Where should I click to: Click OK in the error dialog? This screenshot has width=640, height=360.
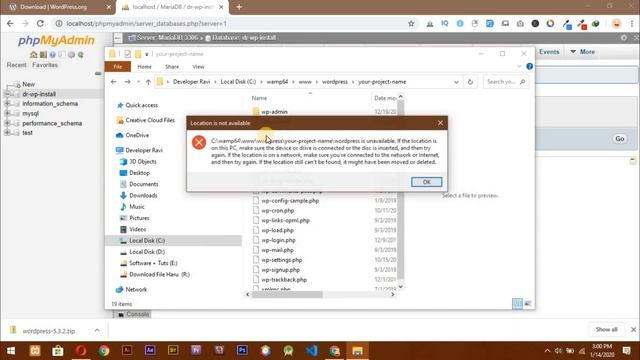(426, 182)
